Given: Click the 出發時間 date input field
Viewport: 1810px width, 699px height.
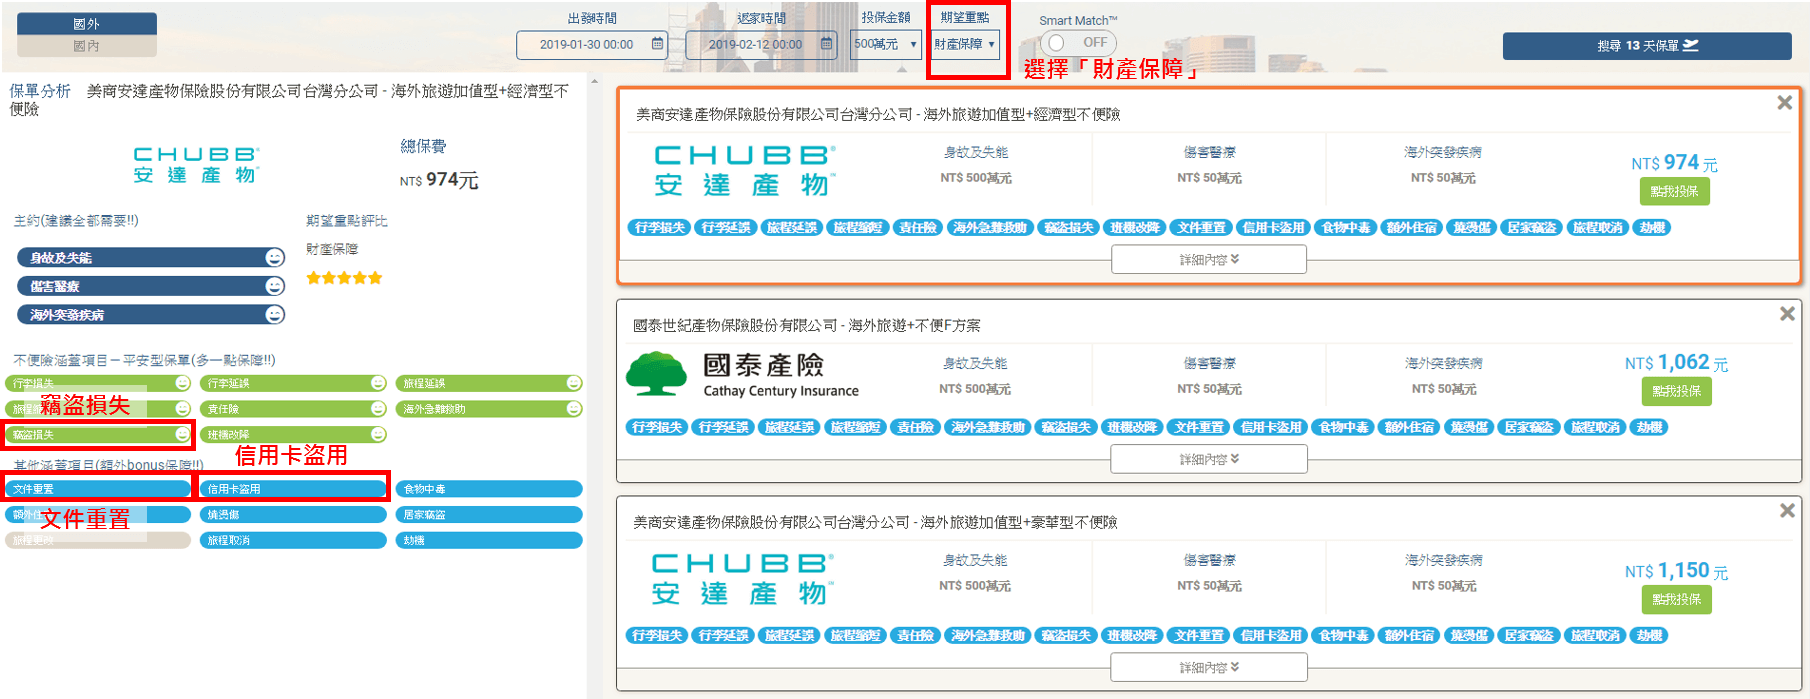Looking at the screenshot, I should (591, 44).
